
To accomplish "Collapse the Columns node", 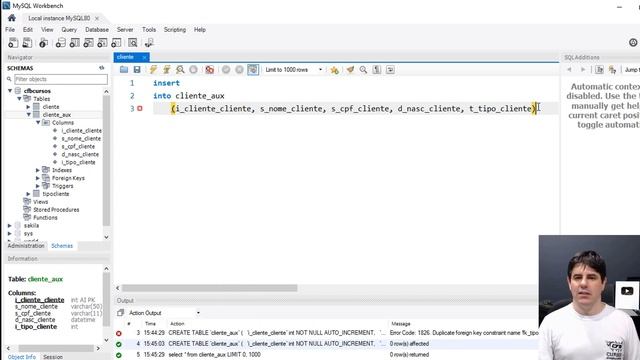I will tap(38, 122).
